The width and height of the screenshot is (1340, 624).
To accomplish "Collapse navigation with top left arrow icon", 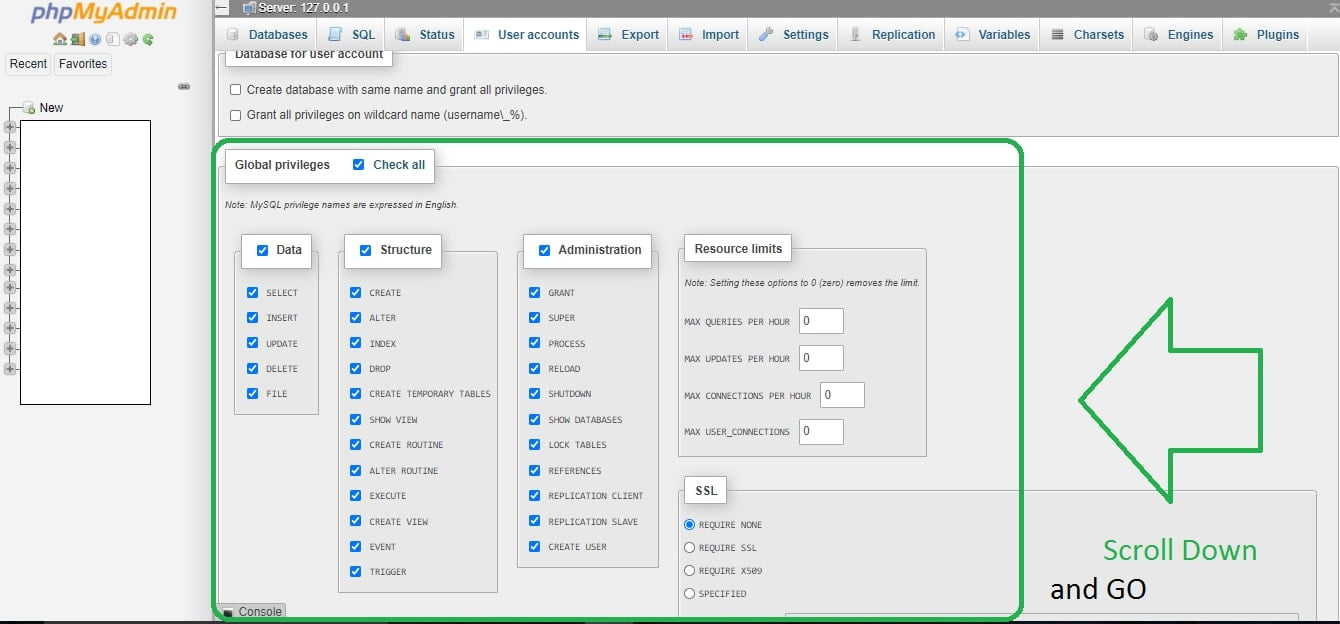I will click(x=222, y=8).
